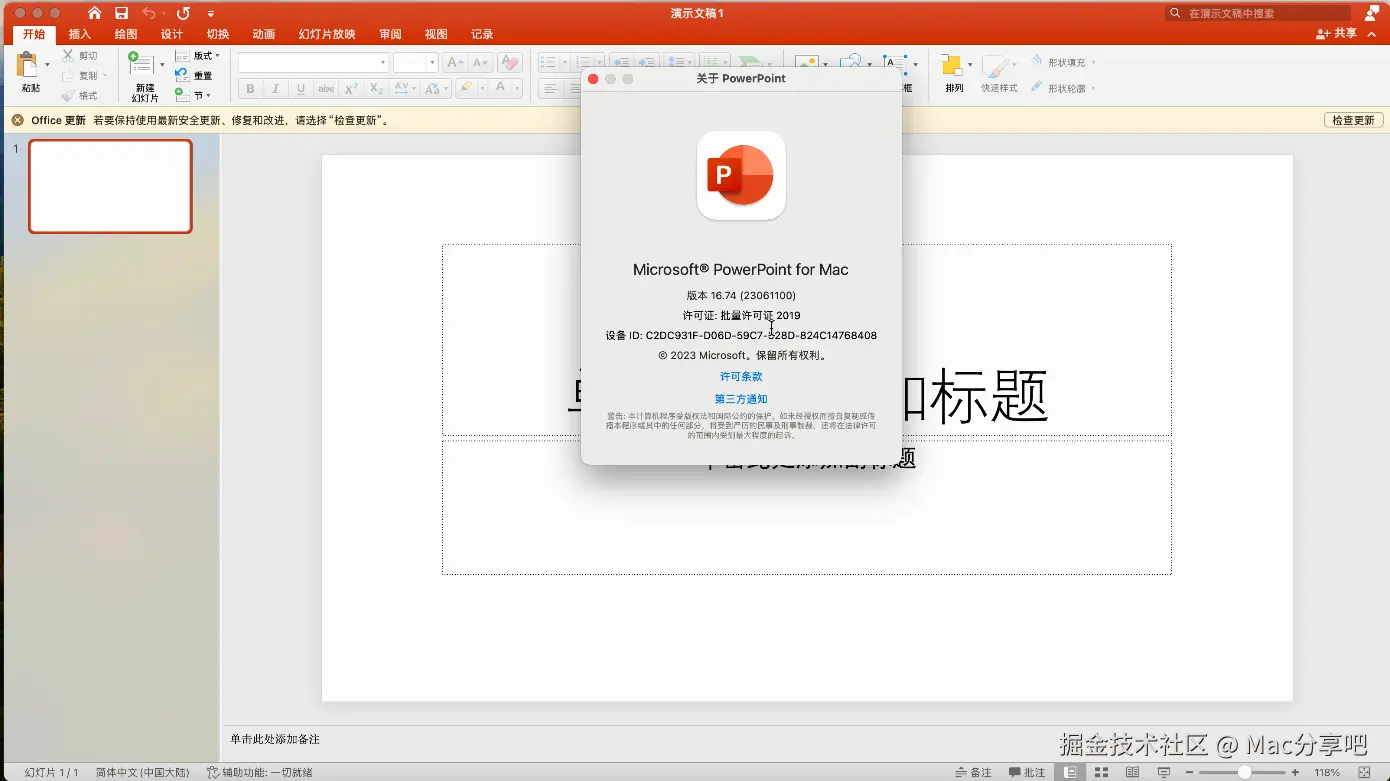Open the 记录 tab
The width and height of the screenshot is (1390, 781).
(x=482, y=34)
